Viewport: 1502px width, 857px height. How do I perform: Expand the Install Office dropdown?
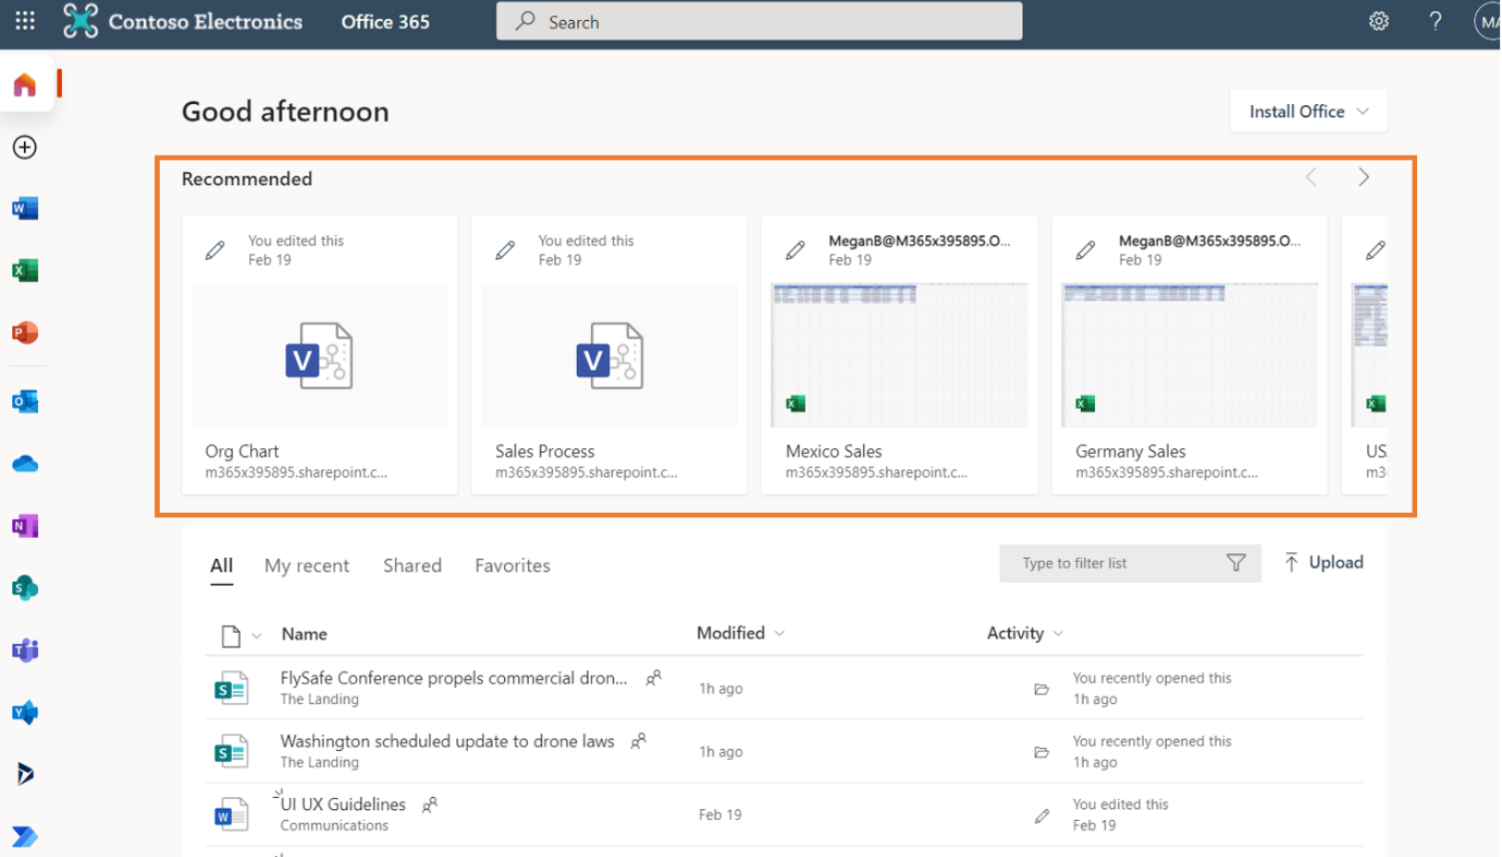coord(1307,111)
